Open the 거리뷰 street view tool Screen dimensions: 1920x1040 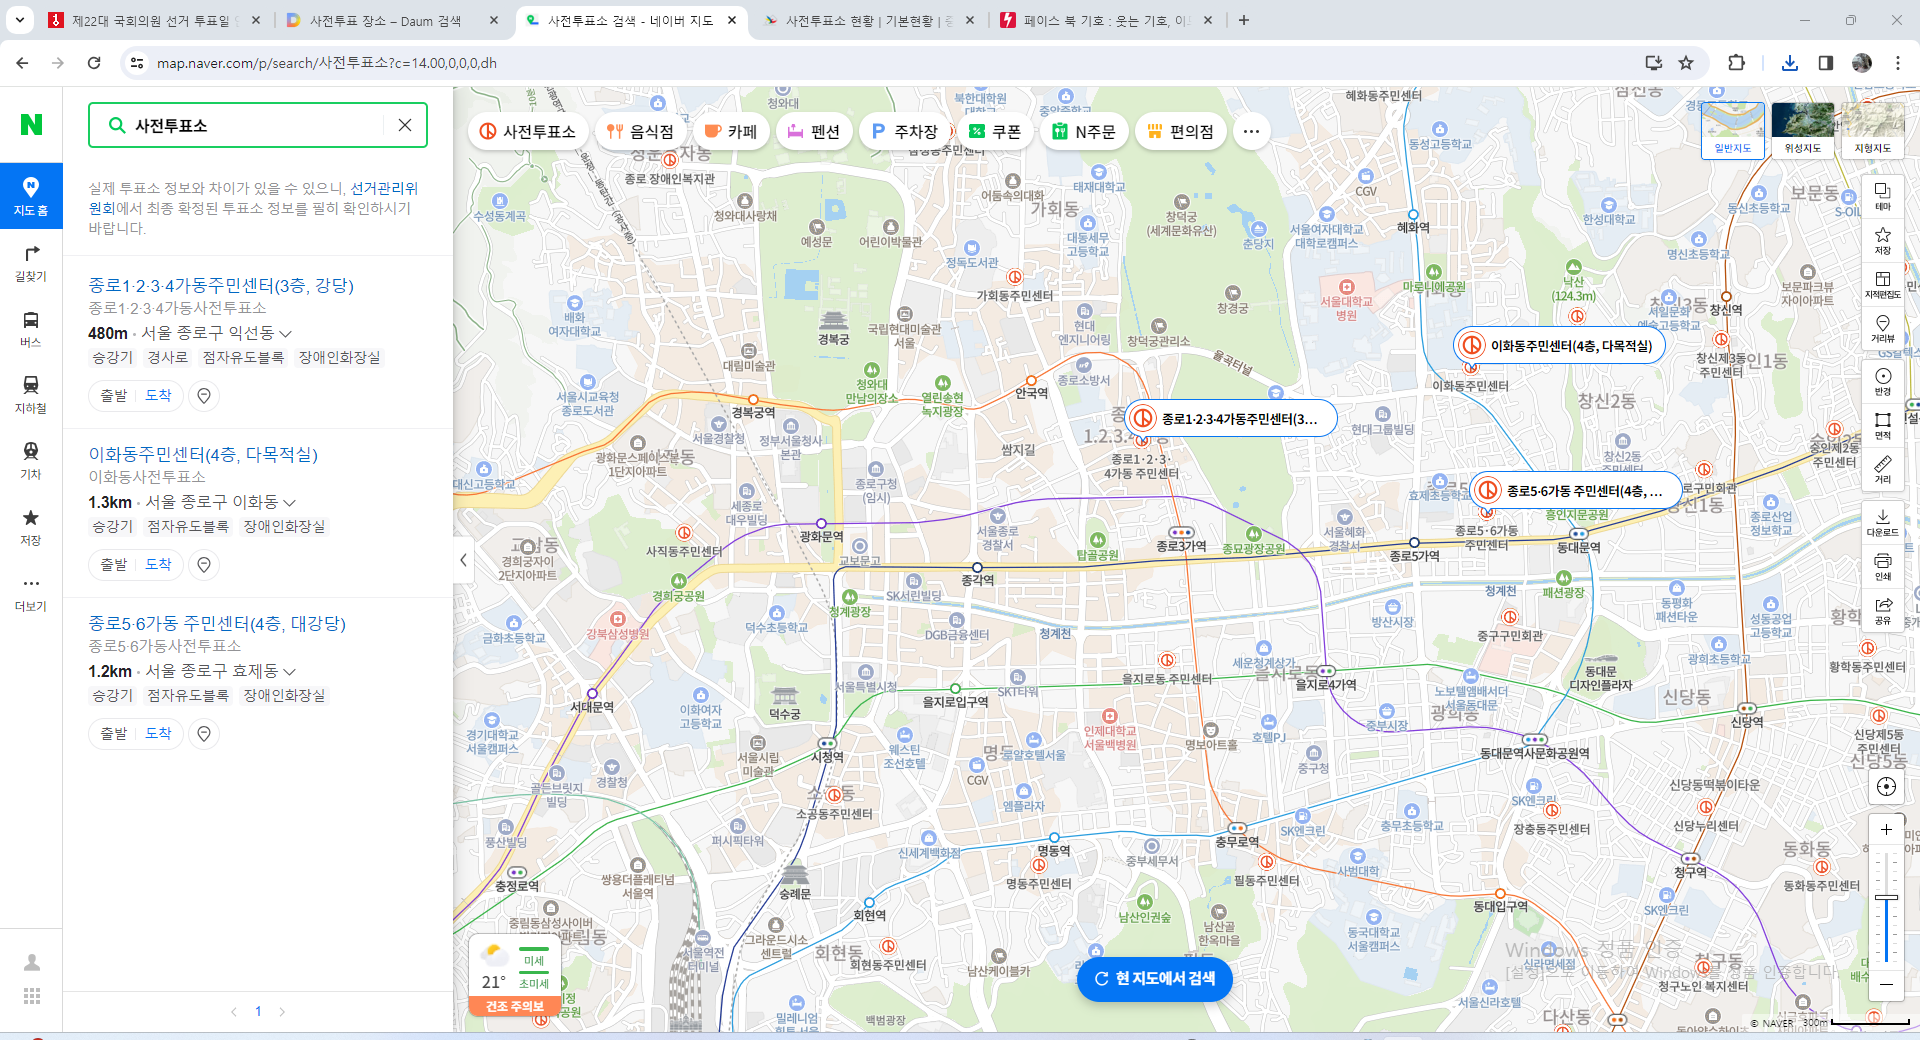(x=1883, y=330)
